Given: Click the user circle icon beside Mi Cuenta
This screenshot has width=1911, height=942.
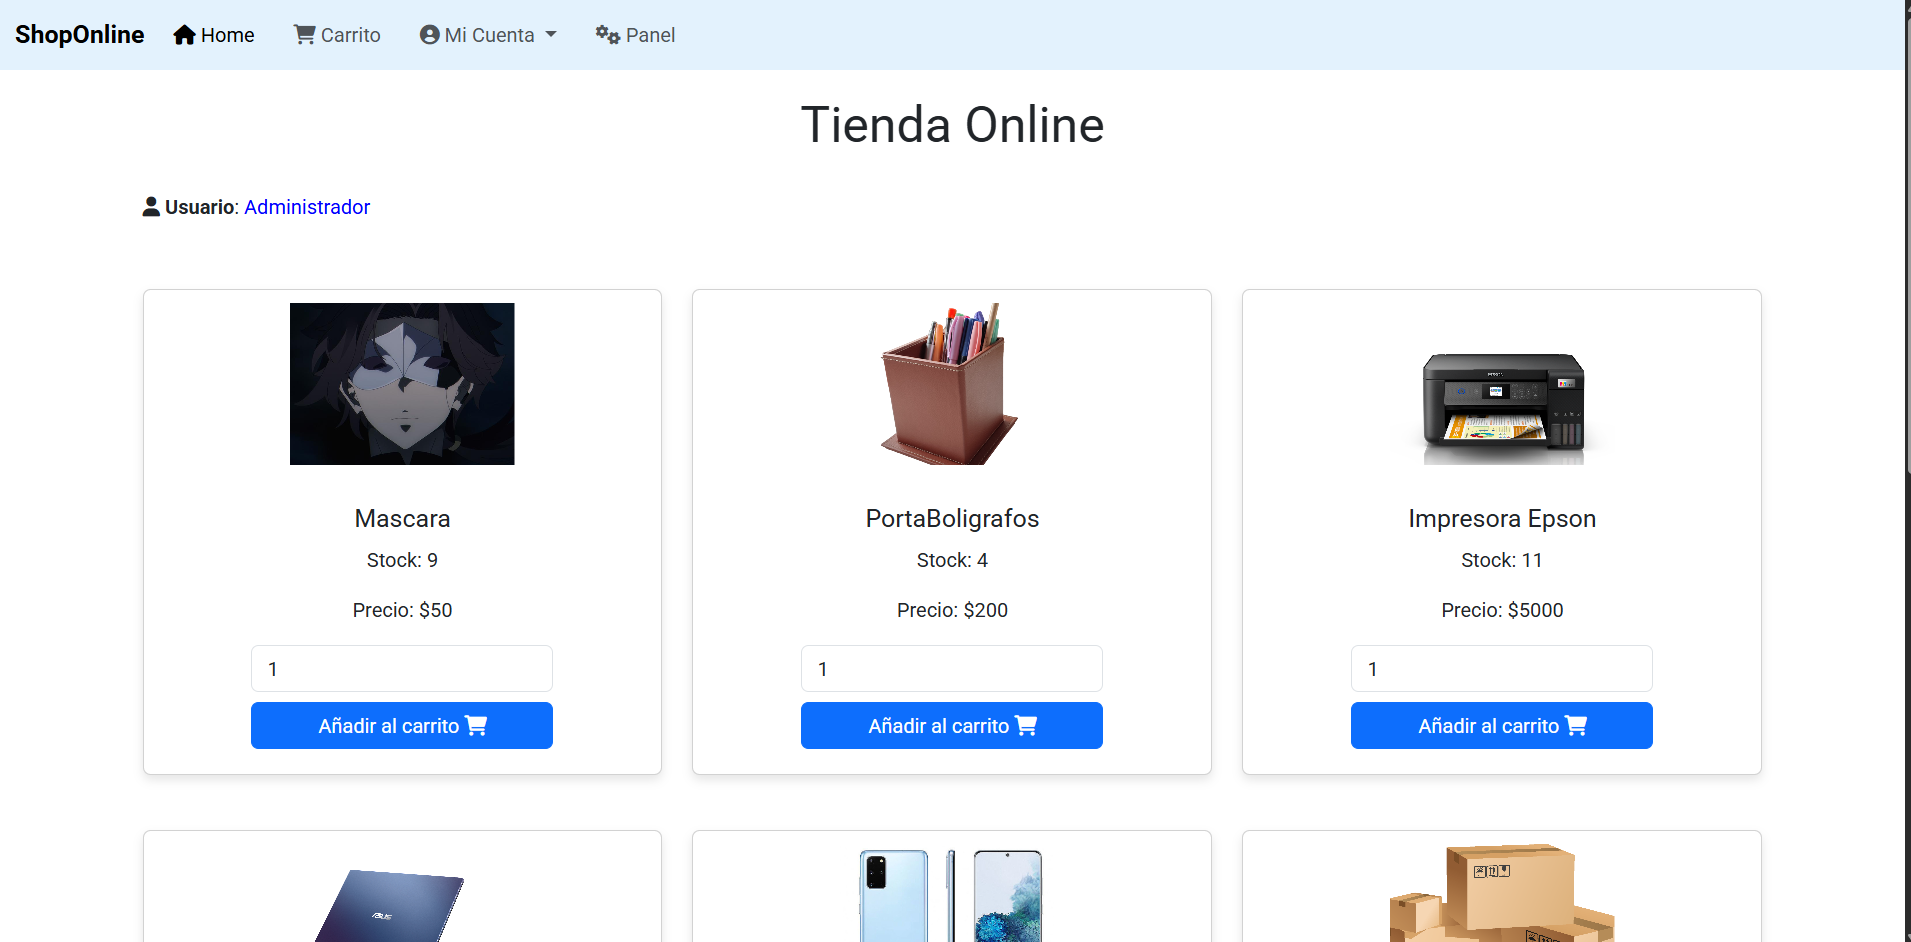Looking at the screenshot, I should [430, 35].
